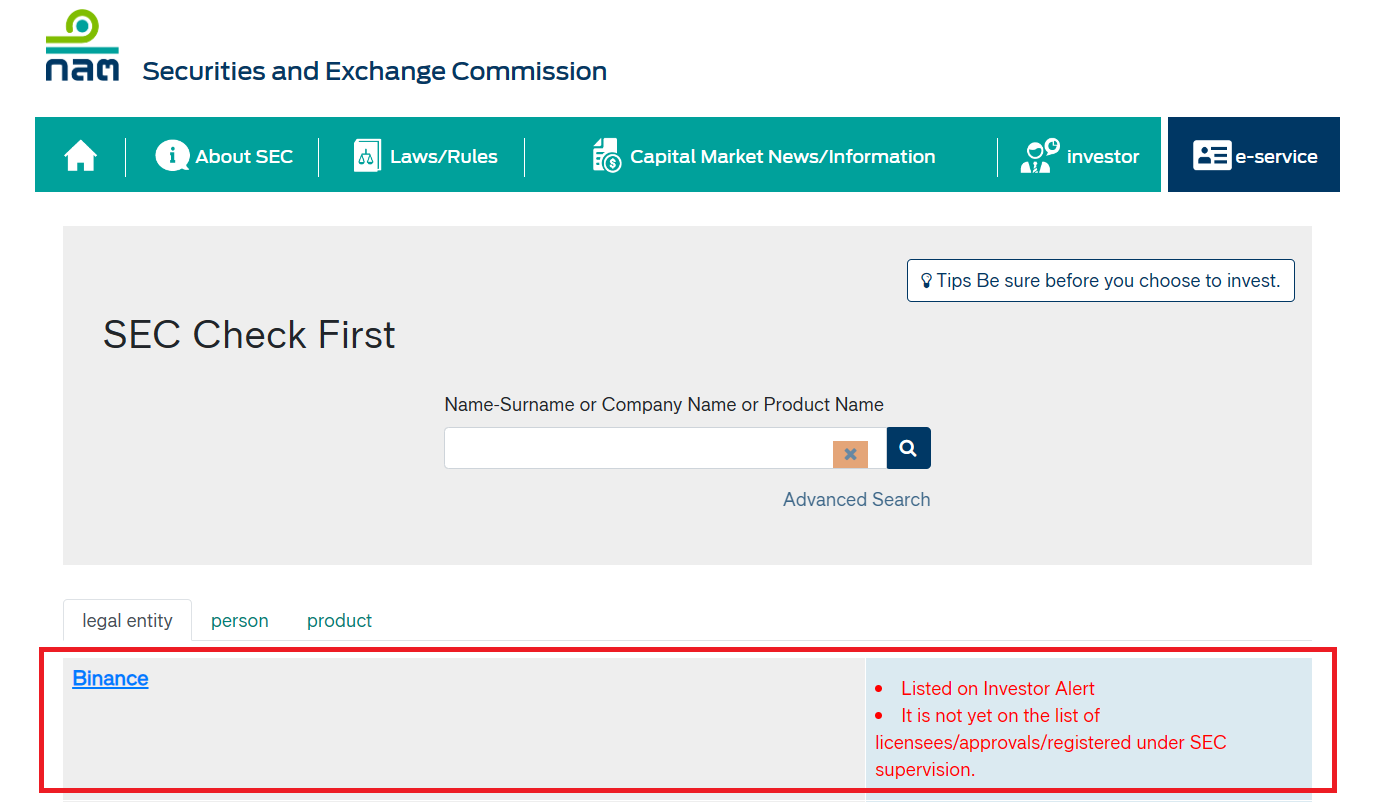Click the investor people icon
The height and width of the screenshot is (802, 1381).
(x=1040, y=156)
